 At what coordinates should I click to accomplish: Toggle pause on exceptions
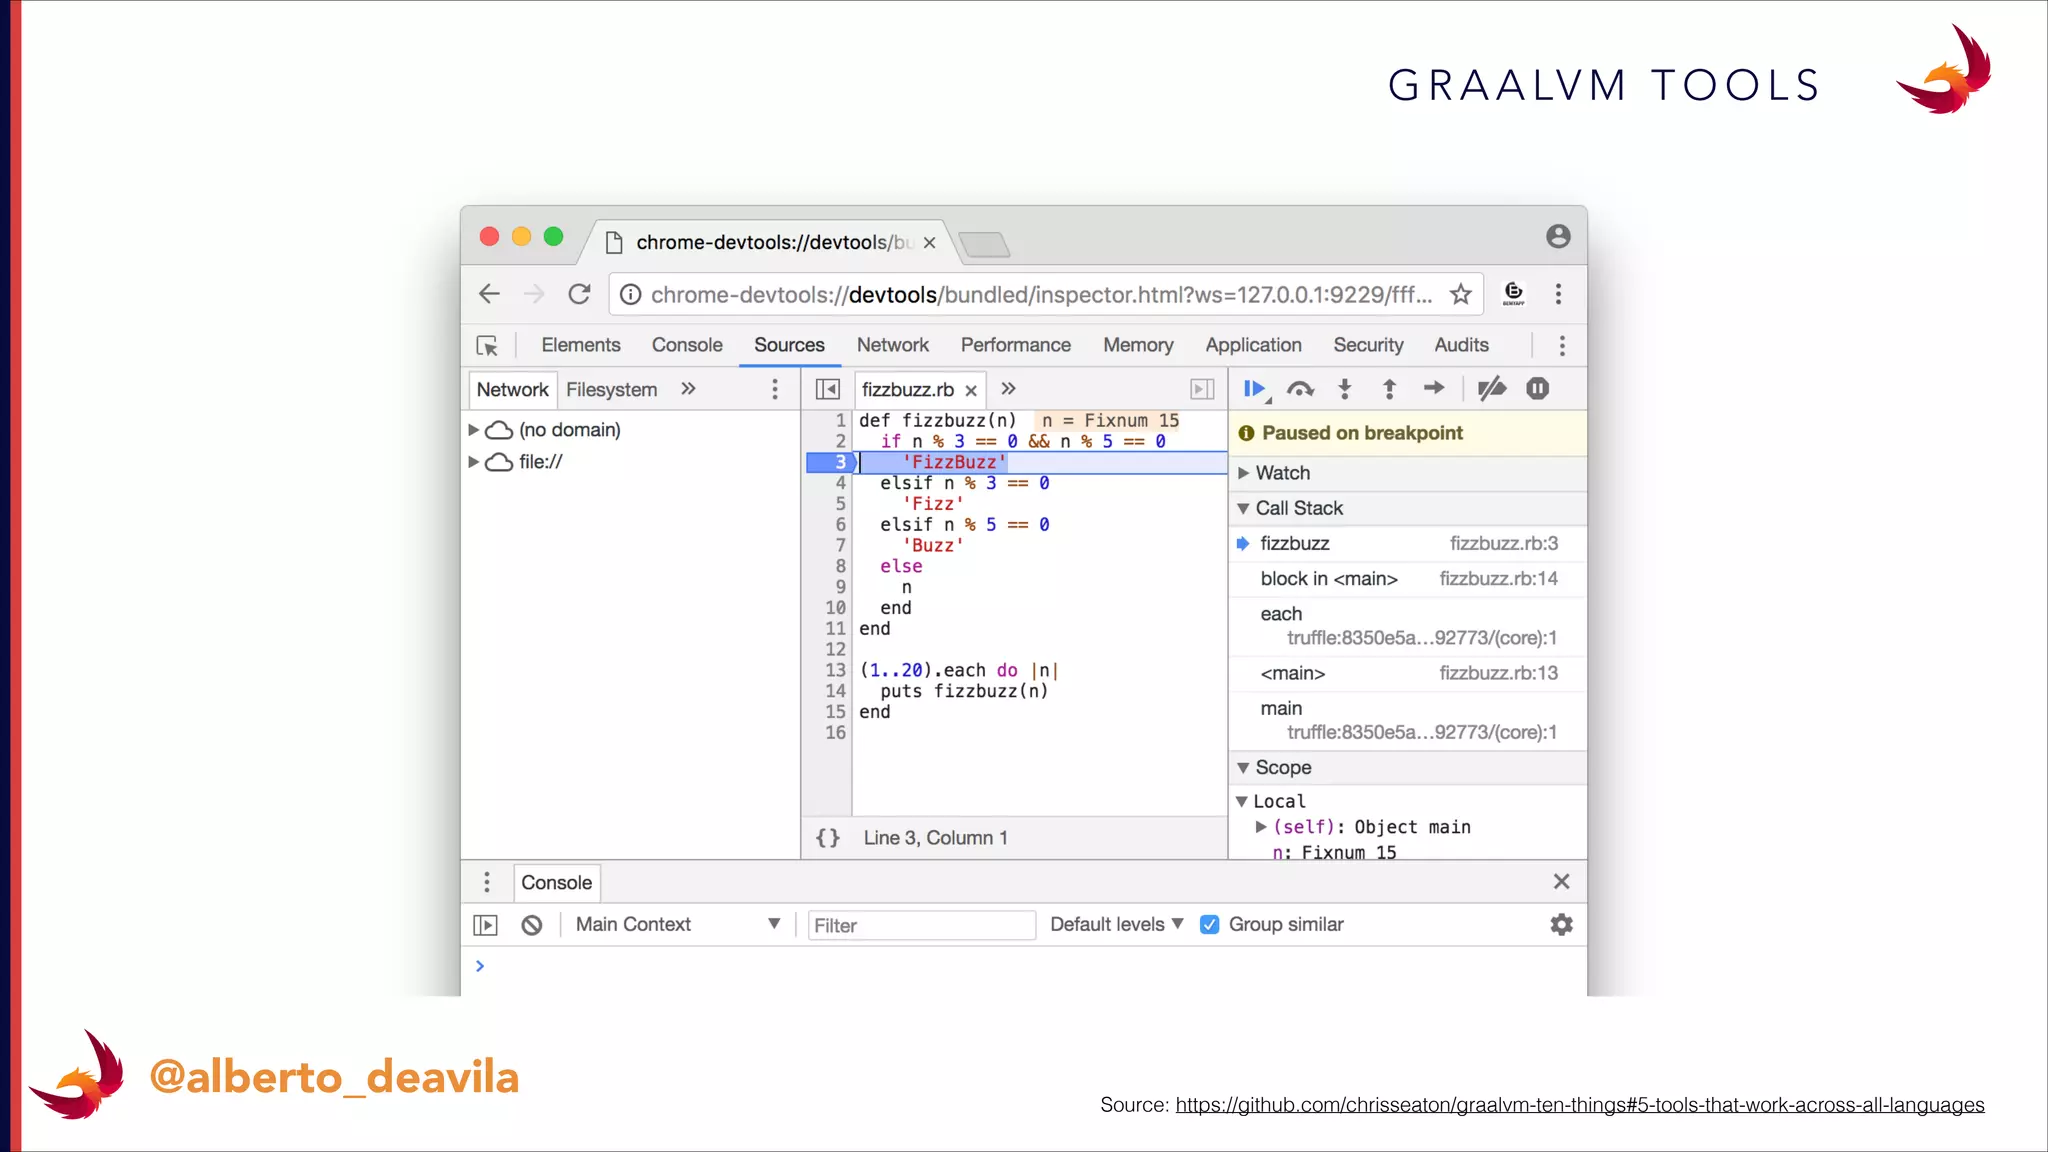pos(1538,388)
